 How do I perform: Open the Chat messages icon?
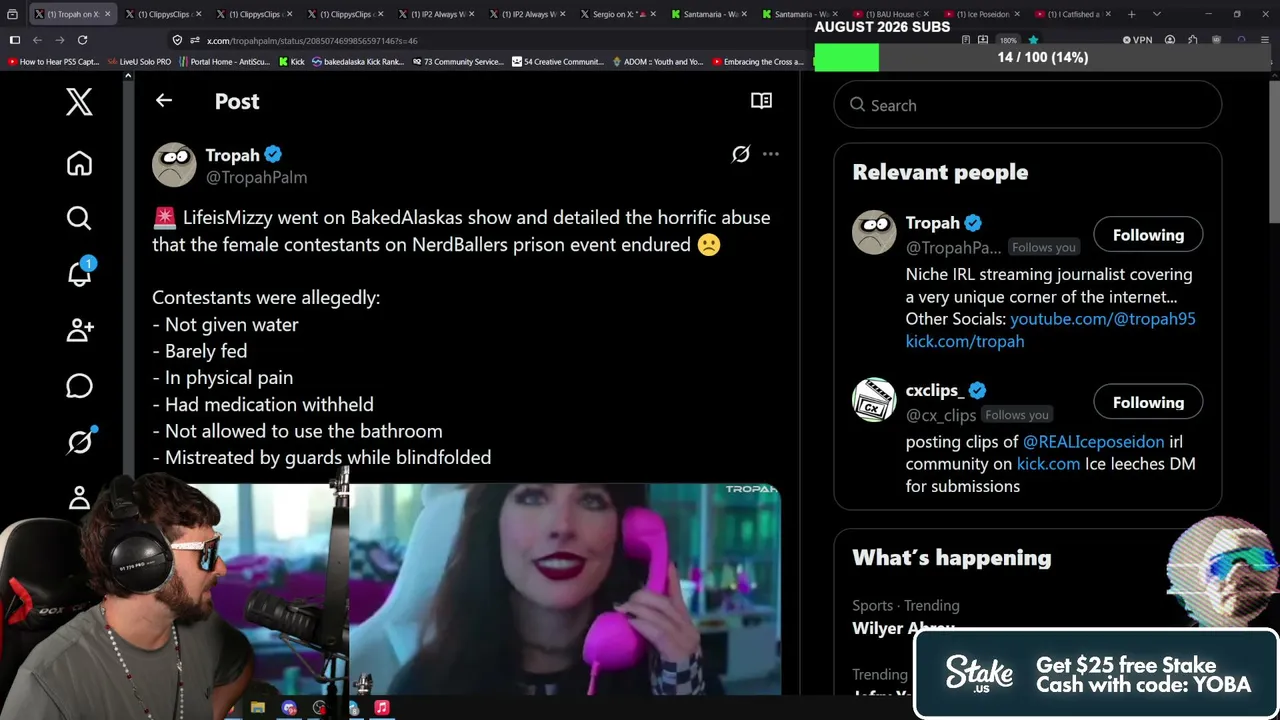pyautogui.click(x=79, y=385)
